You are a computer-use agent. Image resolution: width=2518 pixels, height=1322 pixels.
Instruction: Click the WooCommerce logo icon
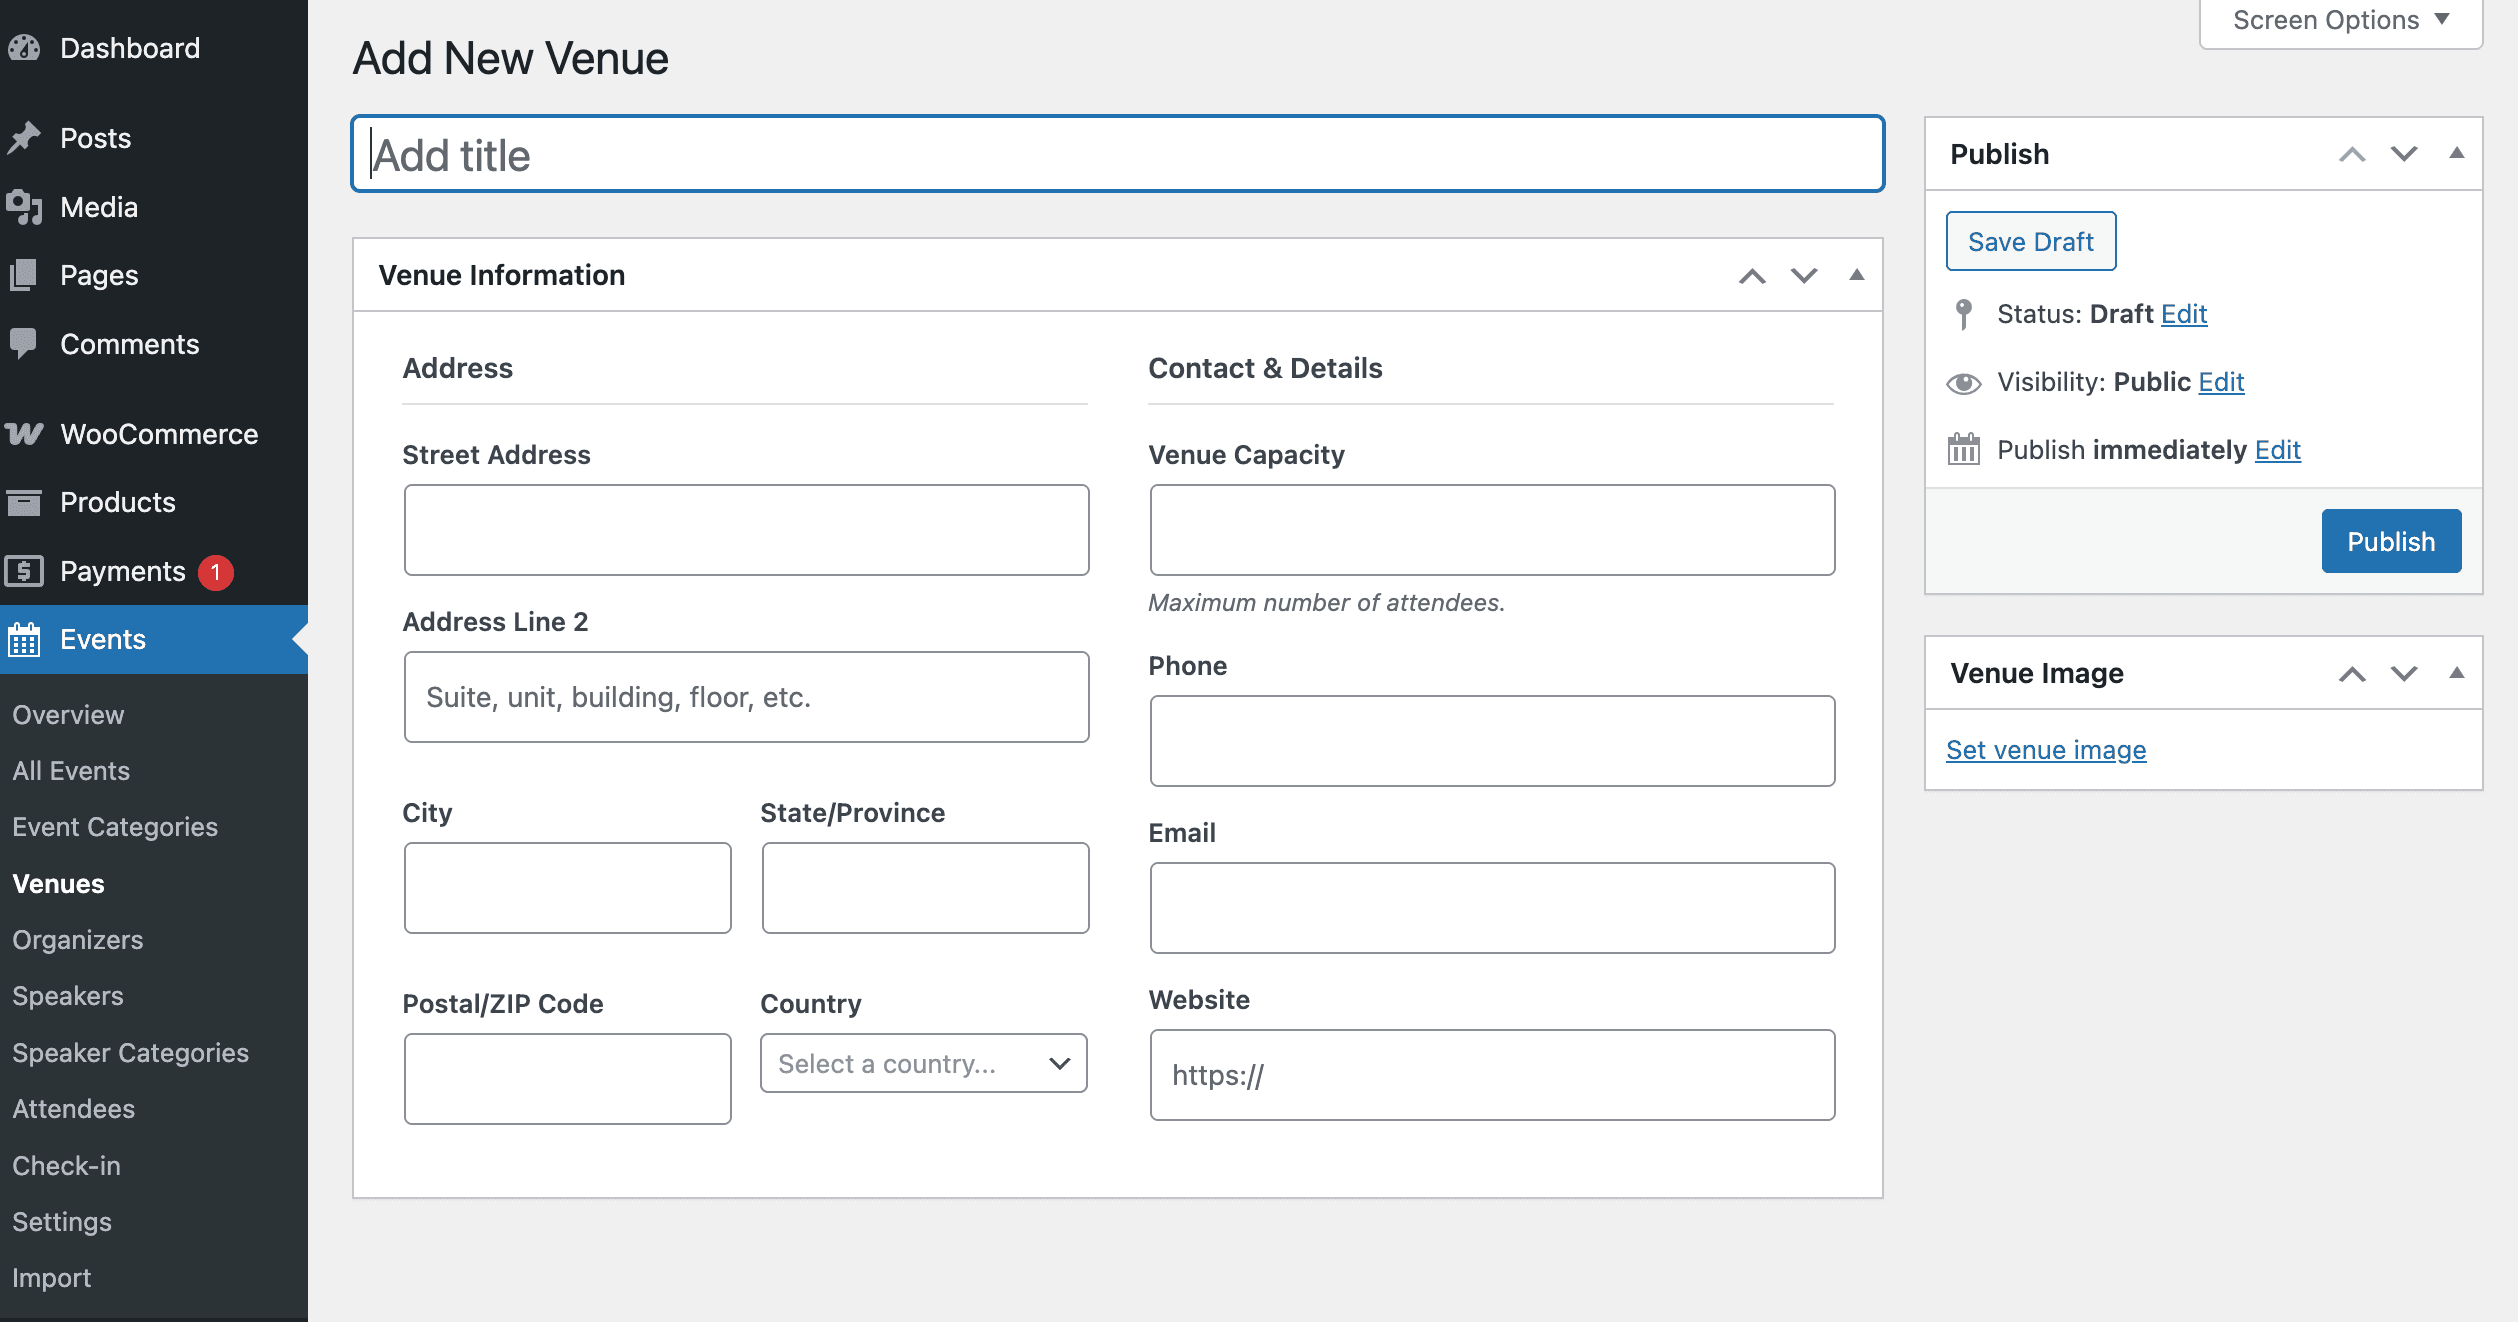[x=24, y=434]
